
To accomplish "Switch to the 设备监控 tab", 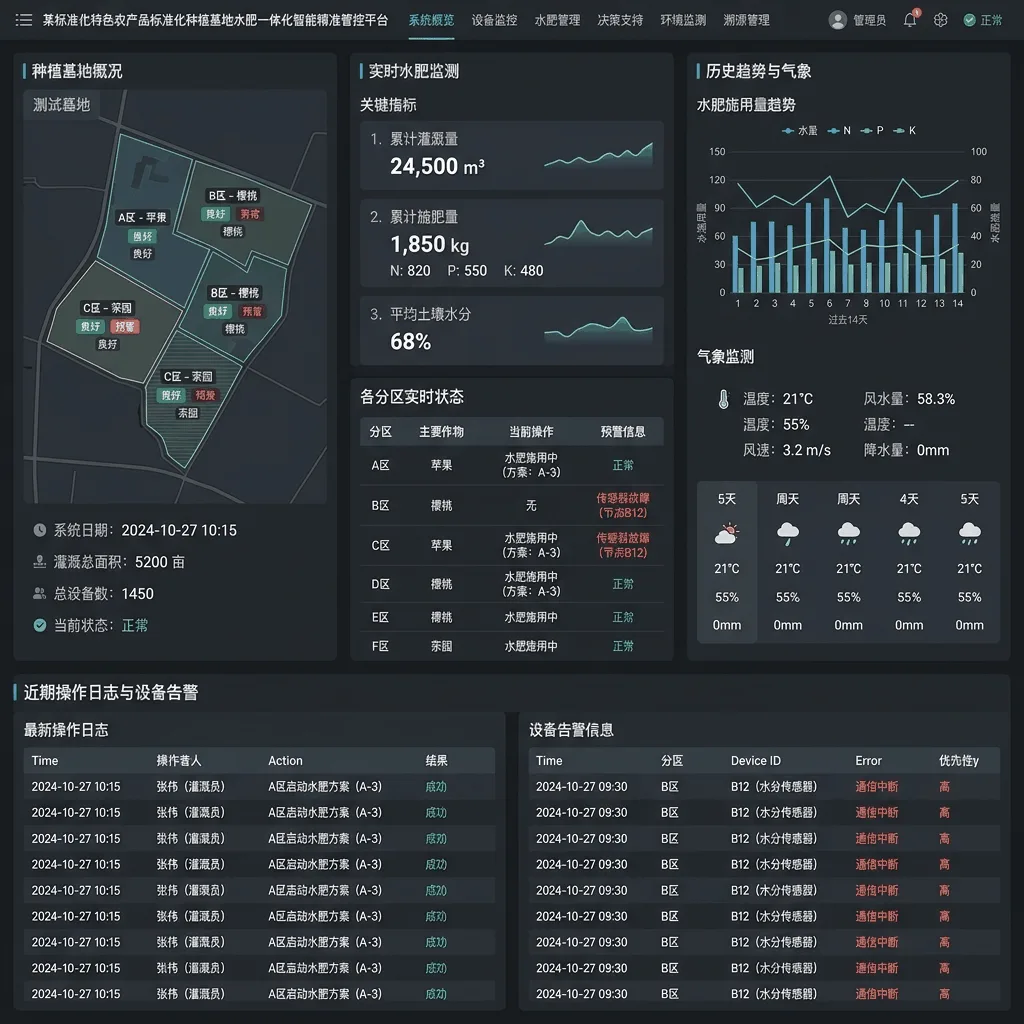I will tap(494, 20).
